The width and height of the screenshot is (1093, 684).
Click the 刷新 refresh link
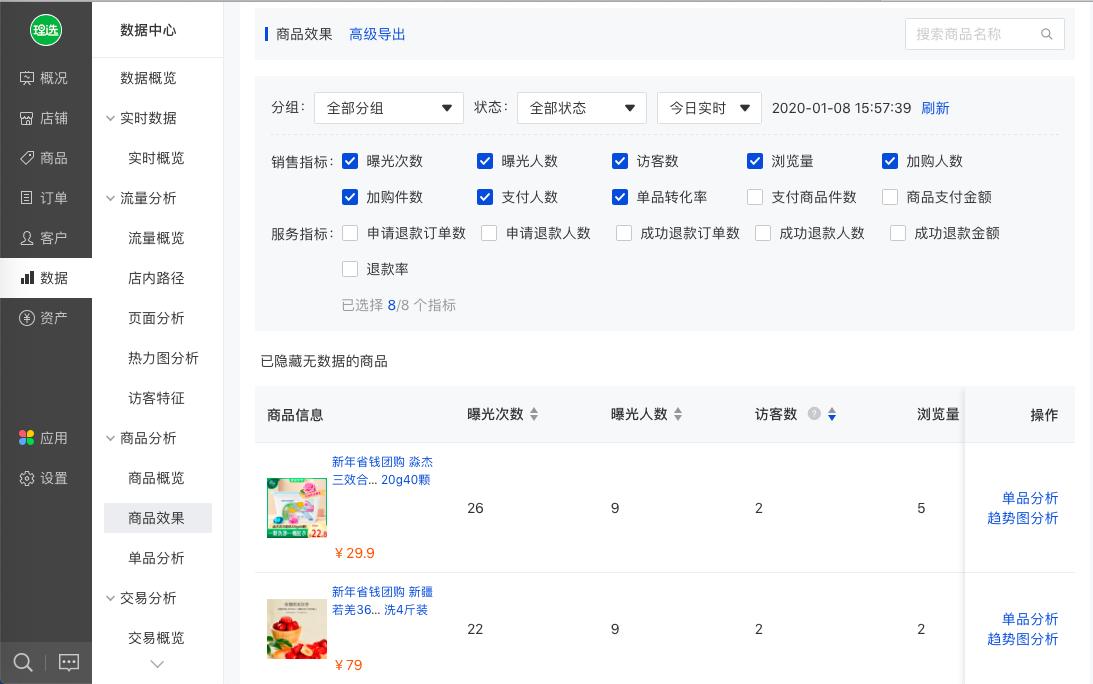935,108
